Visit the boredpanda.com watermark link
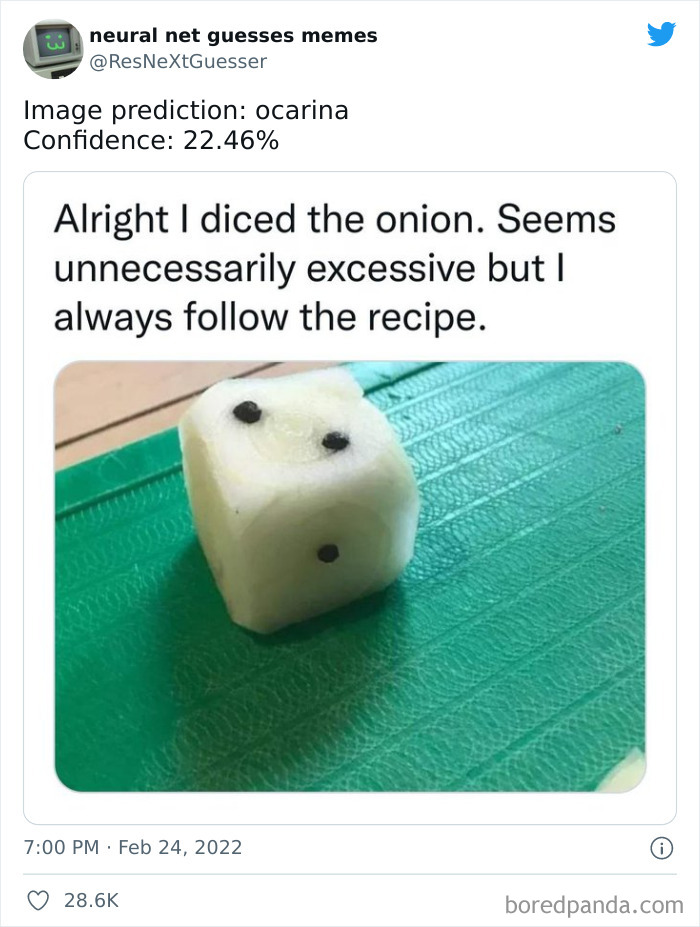700x927 pixels. coord(593,905)
